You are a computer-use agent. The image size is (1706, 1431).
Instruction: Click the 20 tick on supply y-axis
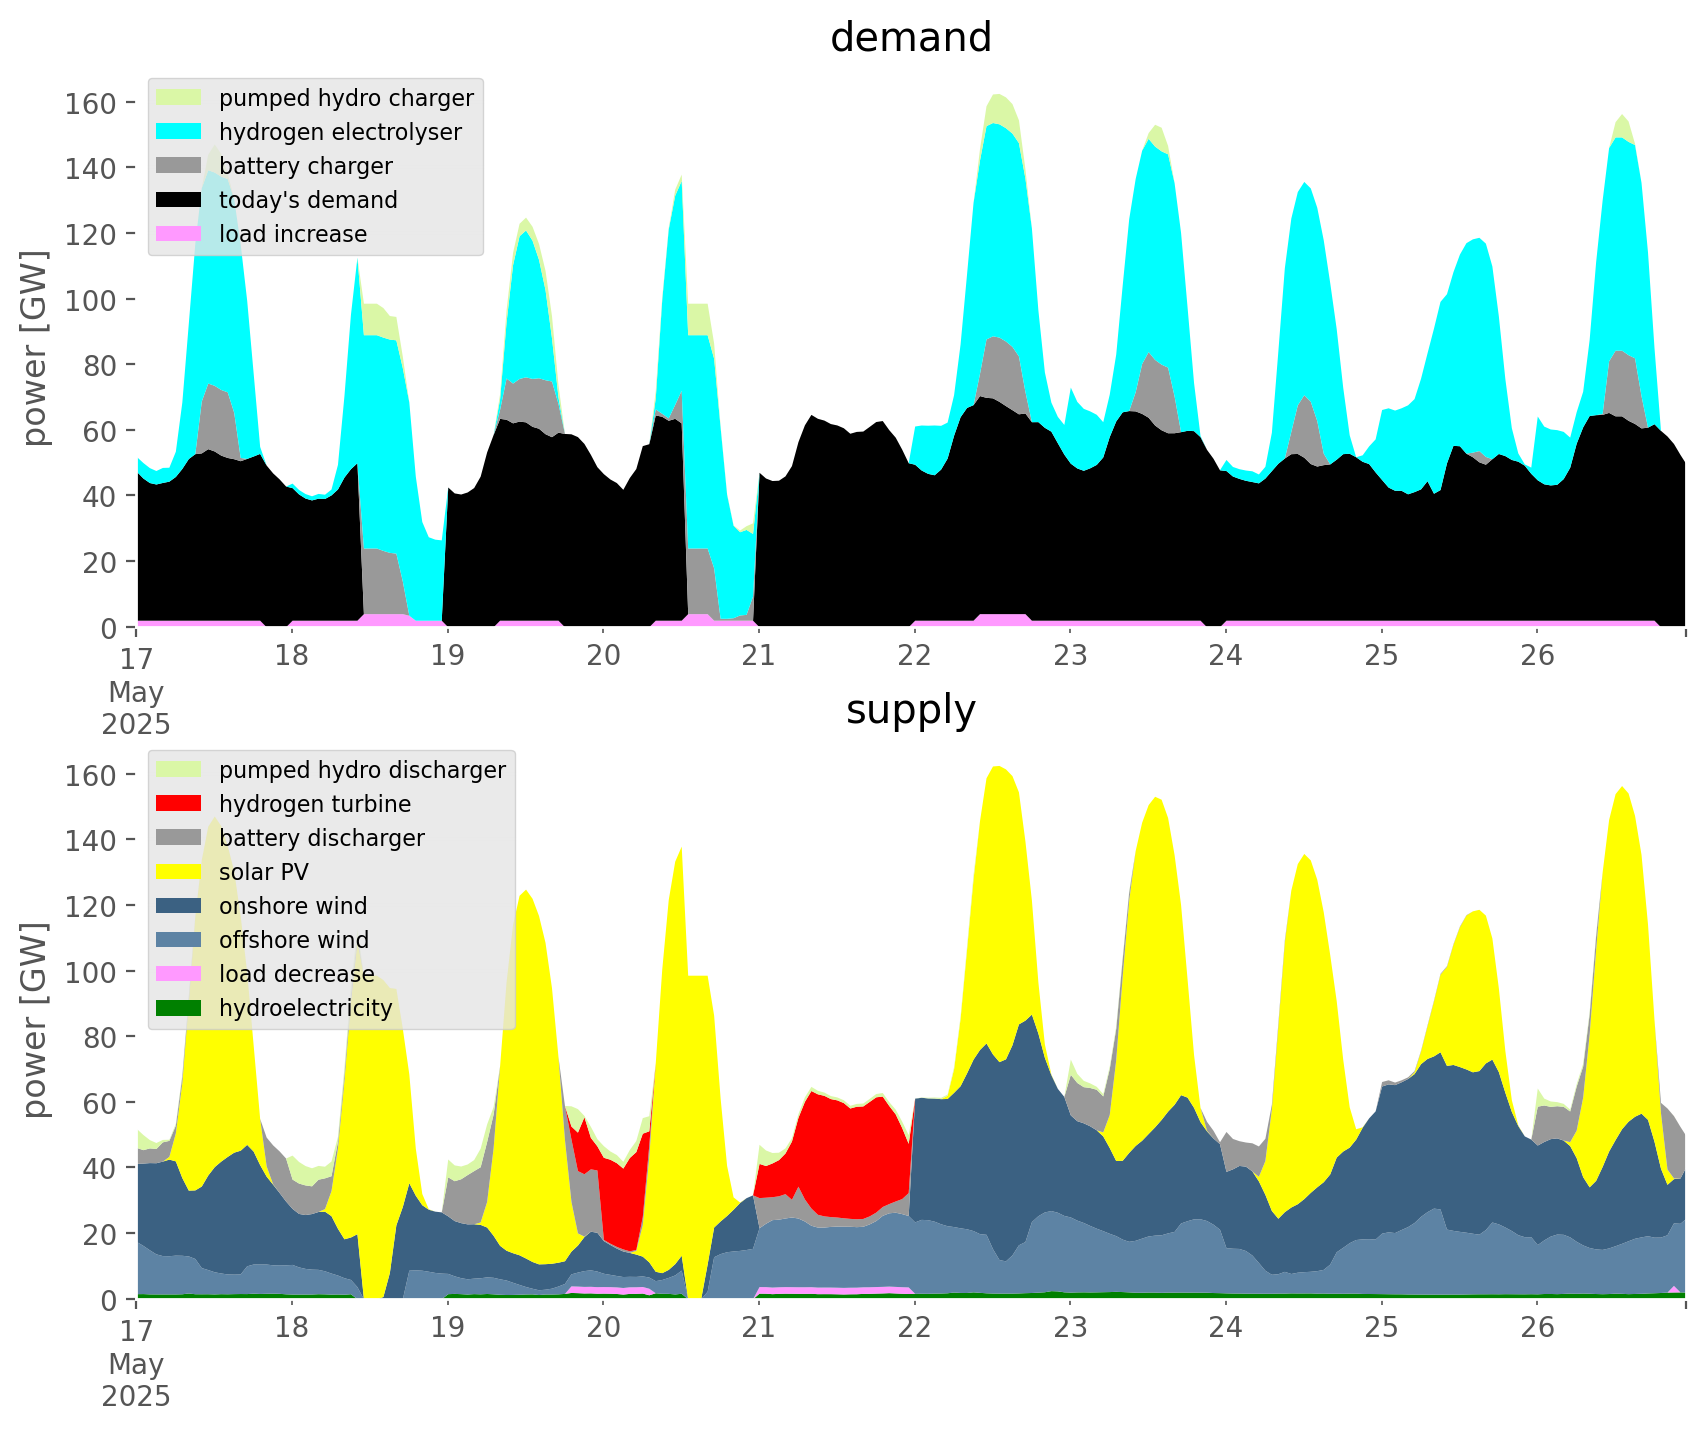point(99,1234)
